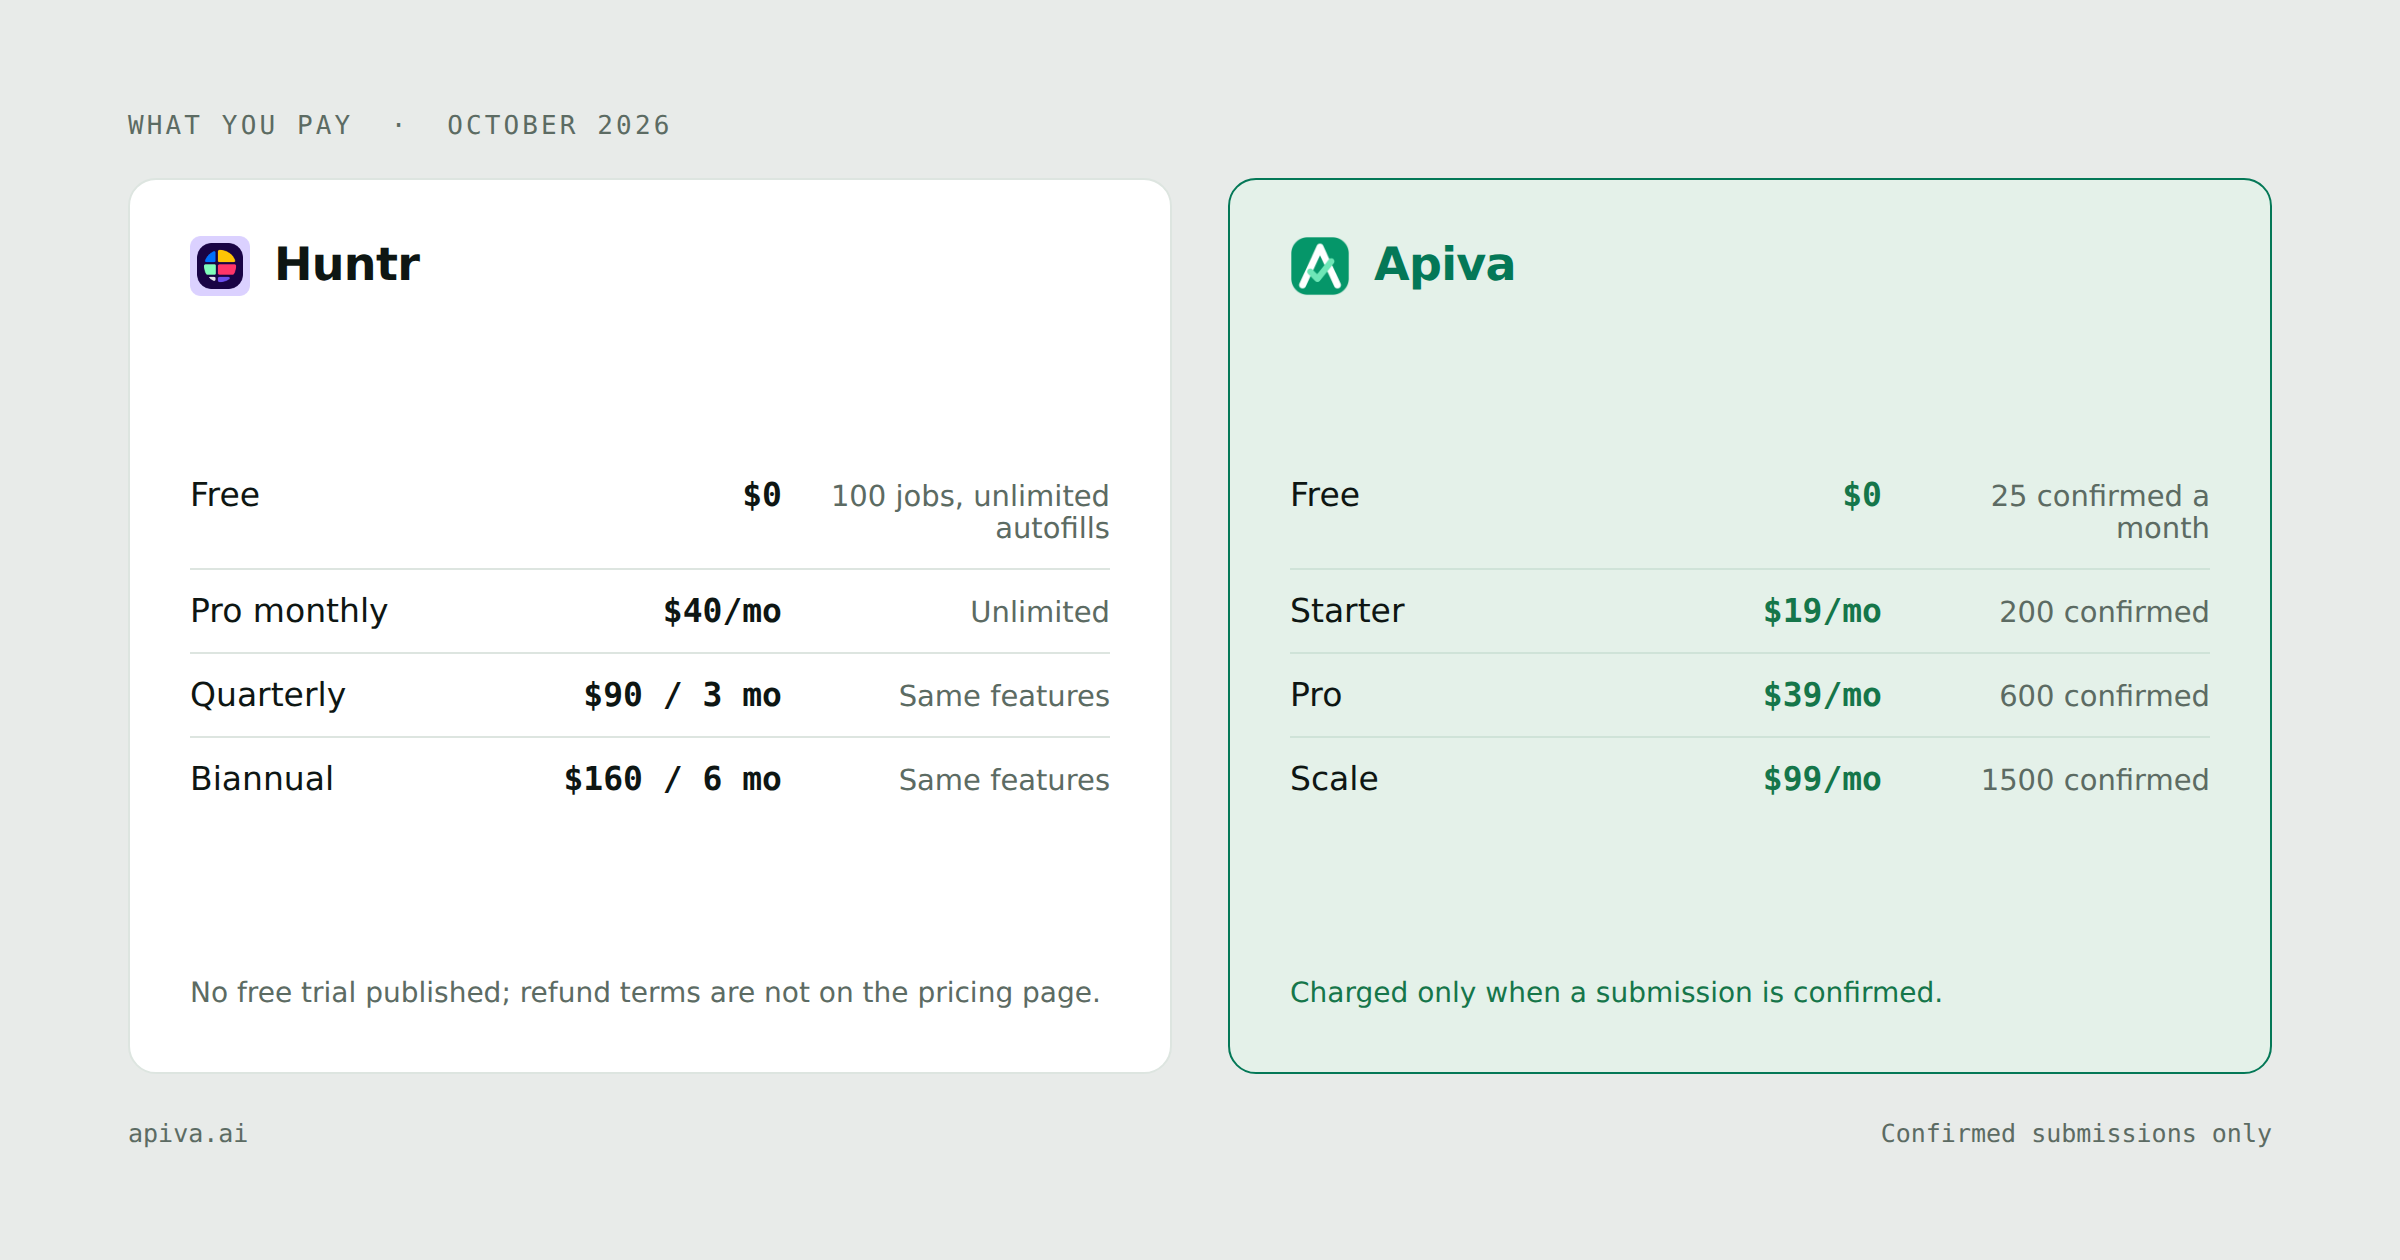Click Apiva's green $0 price
Viewport: 2400px width, 1260px height.
pyautogui.click(x=1862, y=495)
